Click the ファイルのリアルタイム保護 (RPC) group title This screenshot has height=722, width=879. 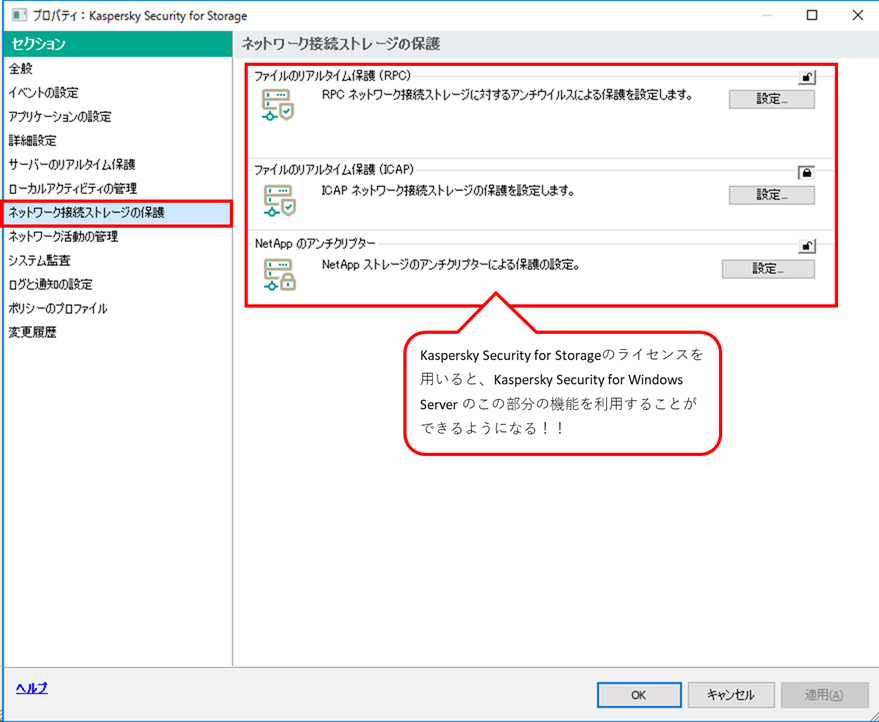(x=332, y=76)
